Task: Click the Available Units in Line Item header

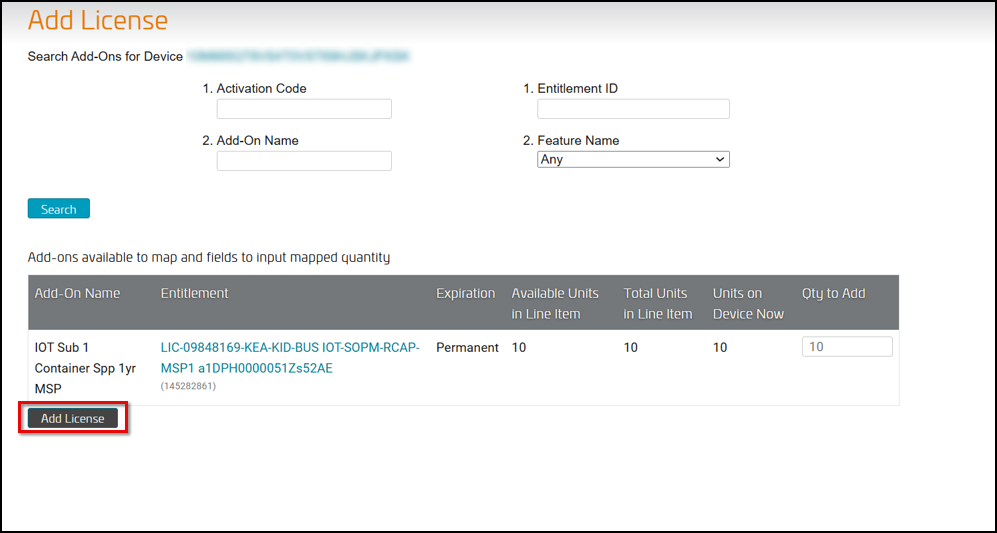Action: [x=555, y=303]
